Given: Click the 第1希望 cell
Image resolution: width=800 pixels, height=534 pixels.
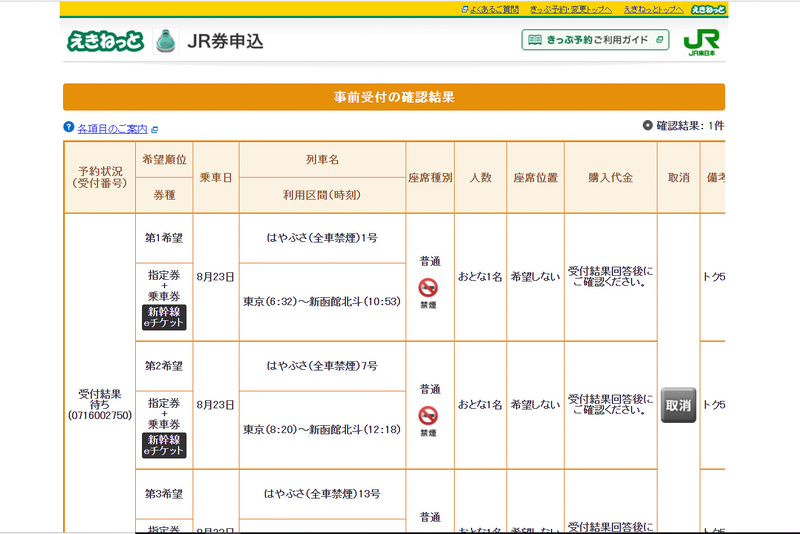Looking at the screenshot, I should tap(164, 238).
